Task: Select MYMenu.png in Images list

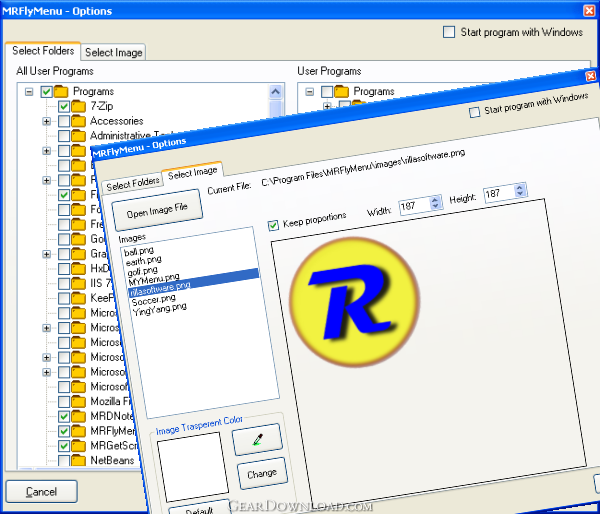Action: tap(154, 279)
